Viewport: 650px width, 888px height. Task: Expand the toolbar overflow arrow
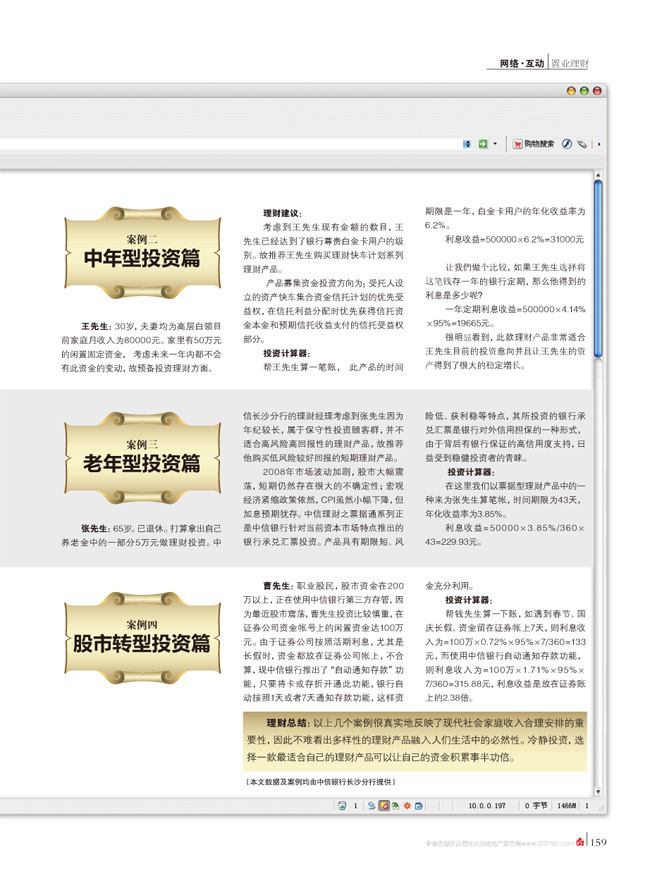pyautogui.click(x=599, y=144)
